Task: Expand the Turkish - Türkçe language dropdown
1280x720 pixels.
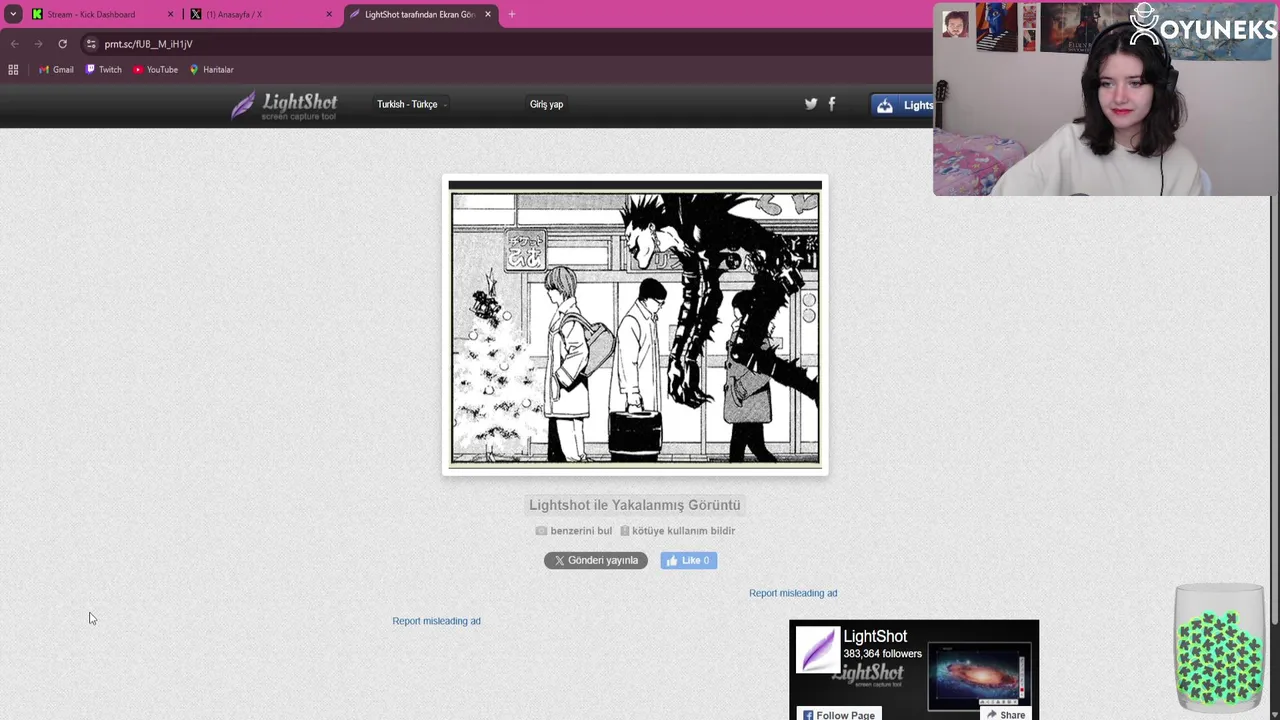Action: tap(411, 104)
